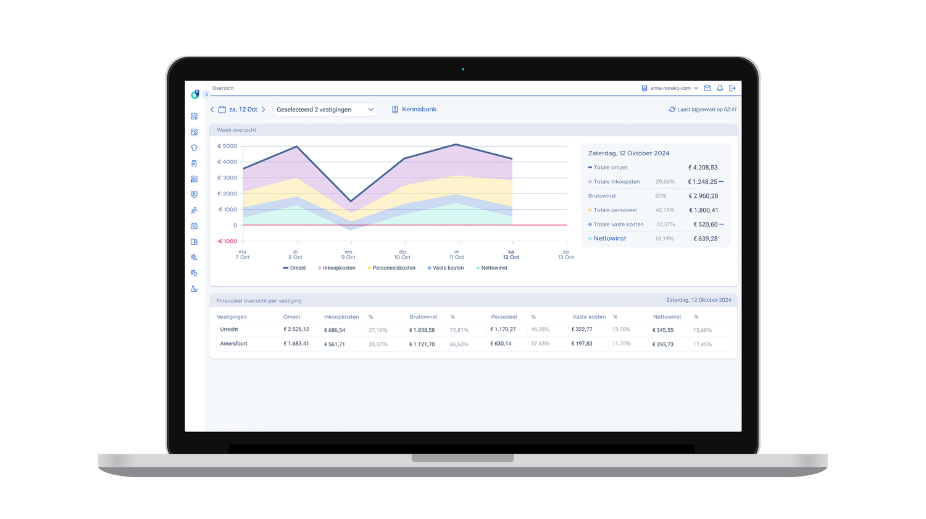
Task: Toggle Inkoopkosten series in chart legend
Action: [x=336, y=268]
